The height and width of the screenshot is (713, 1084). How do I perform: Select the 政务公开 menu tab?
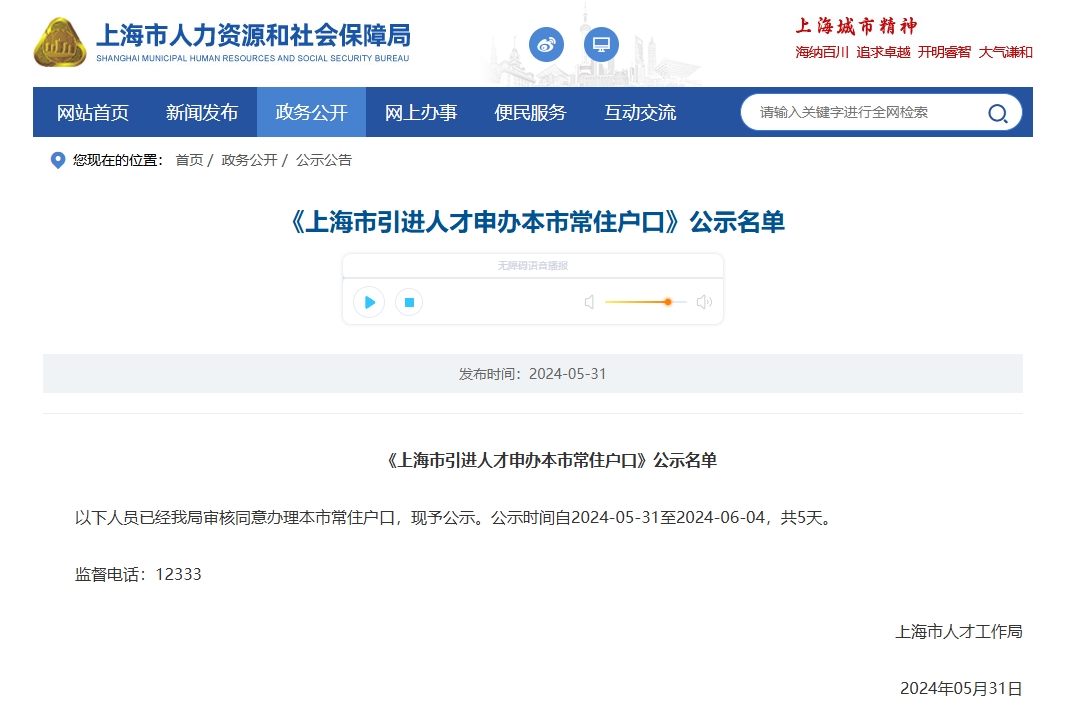[311, 112]
